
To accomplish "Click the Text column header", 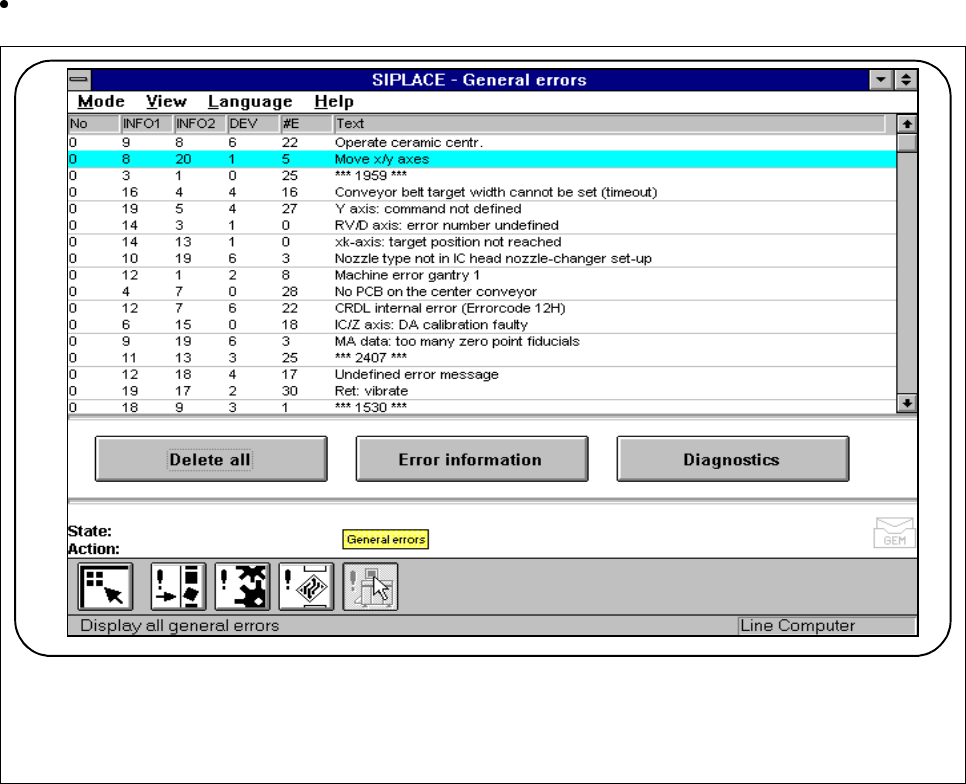I will (x=609, y=124).
